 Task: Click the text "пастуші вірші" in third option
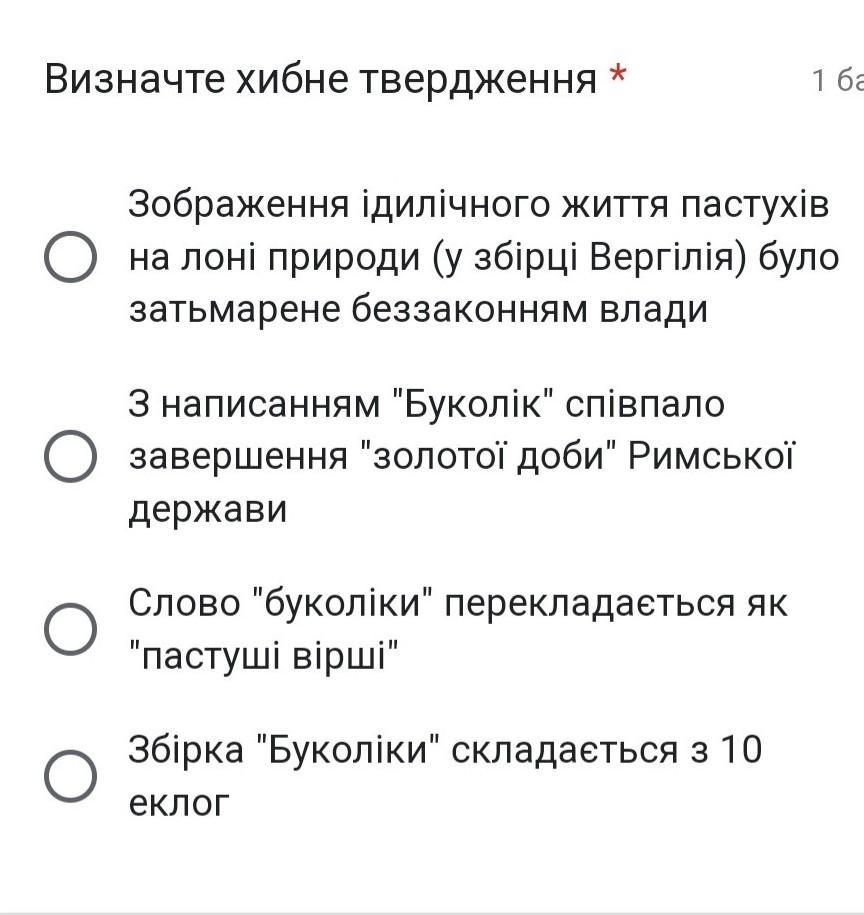[264, 656]
